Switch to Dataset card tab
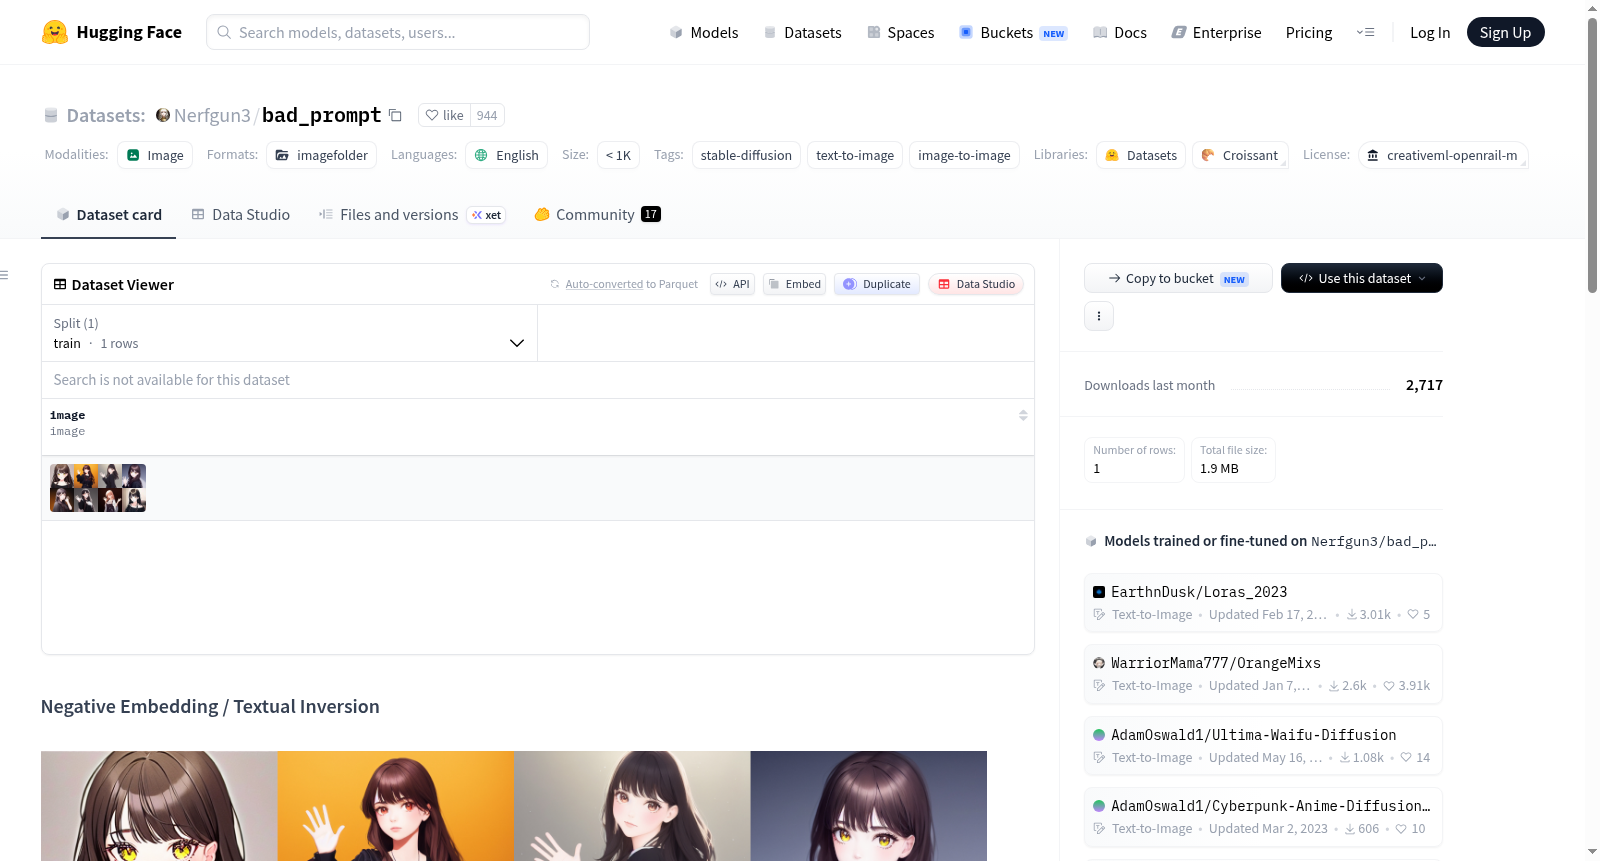The image size is (1600, 861). pyautogui.click(x=108, y=214)
